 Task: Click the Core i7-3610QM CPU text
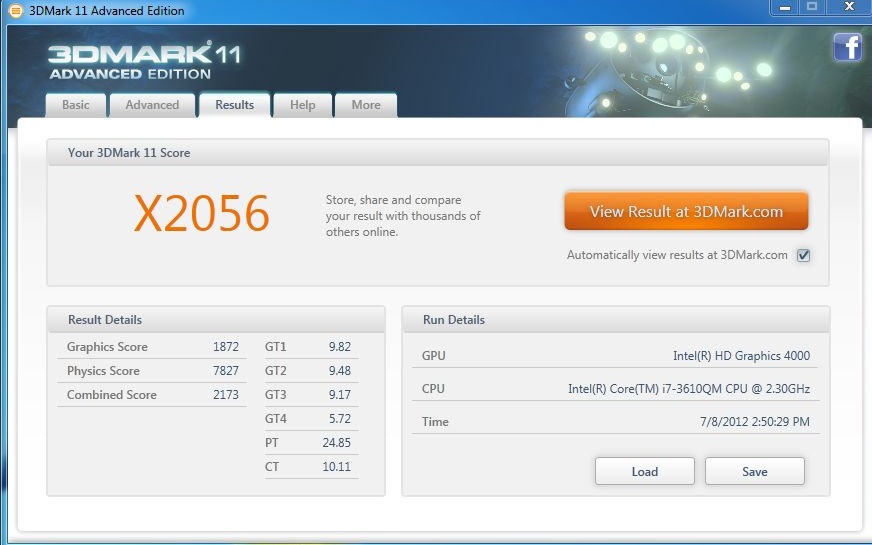pyautogui.click(x=689, y=389)
